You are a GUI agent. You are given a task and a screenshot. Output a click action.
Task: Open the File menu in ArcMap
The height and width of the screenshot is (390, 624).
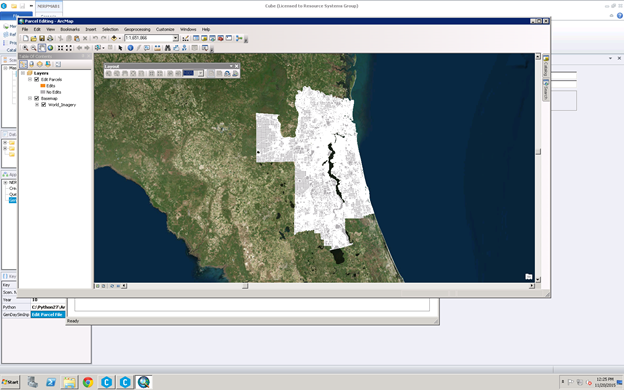(25, 29)
